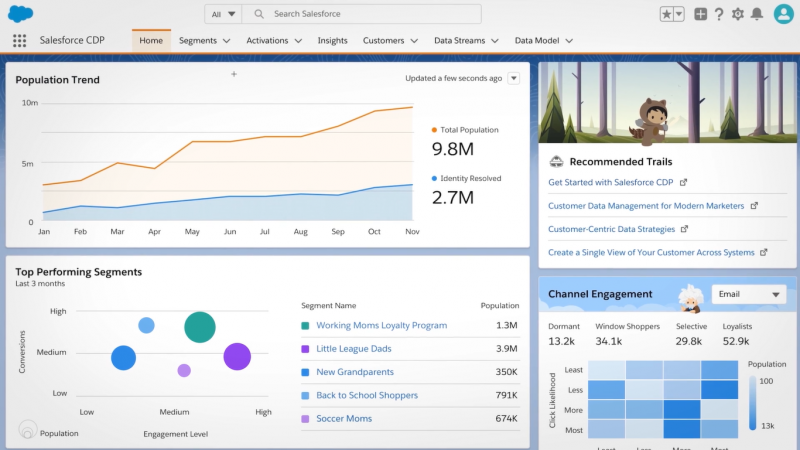Expand the Activations tab chevron
Screen dimensions: 800x450
click(298, 41)
